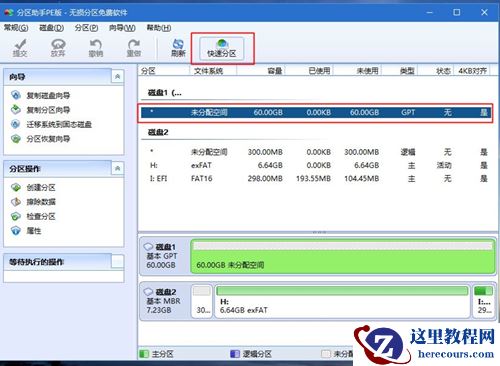Click the 磁盘2 group header in list

tap(158, 132)
